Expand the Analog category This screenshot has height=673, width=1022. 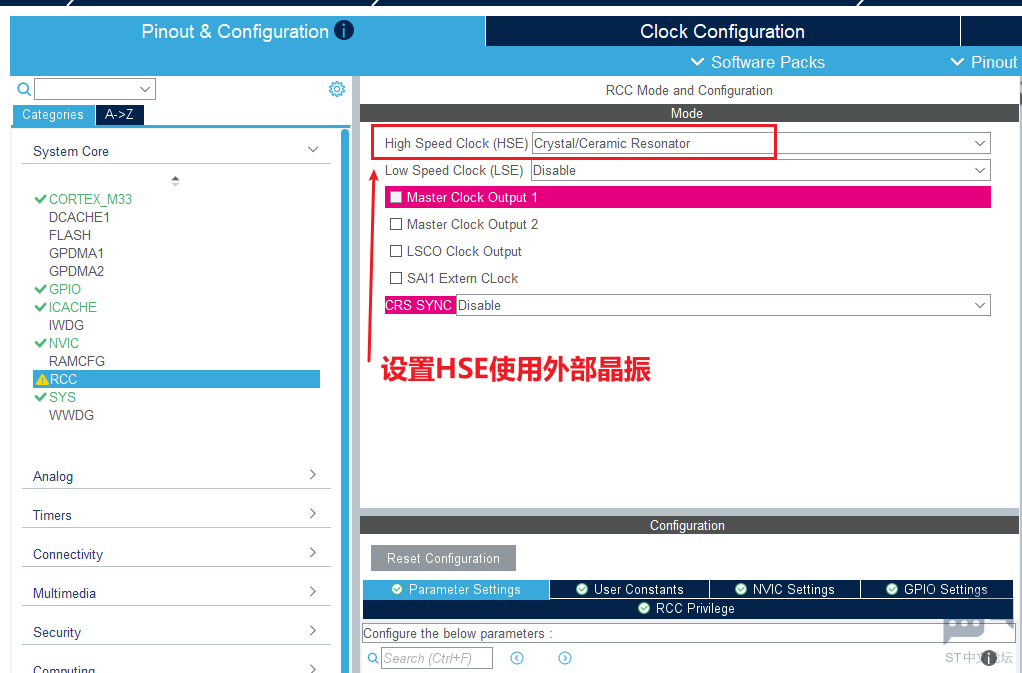313,474
